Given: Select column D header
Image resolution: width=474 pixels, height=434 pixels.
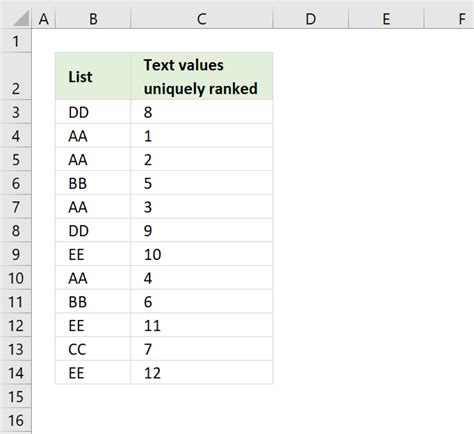Looking at the screenshot, I should coord(311,19).
